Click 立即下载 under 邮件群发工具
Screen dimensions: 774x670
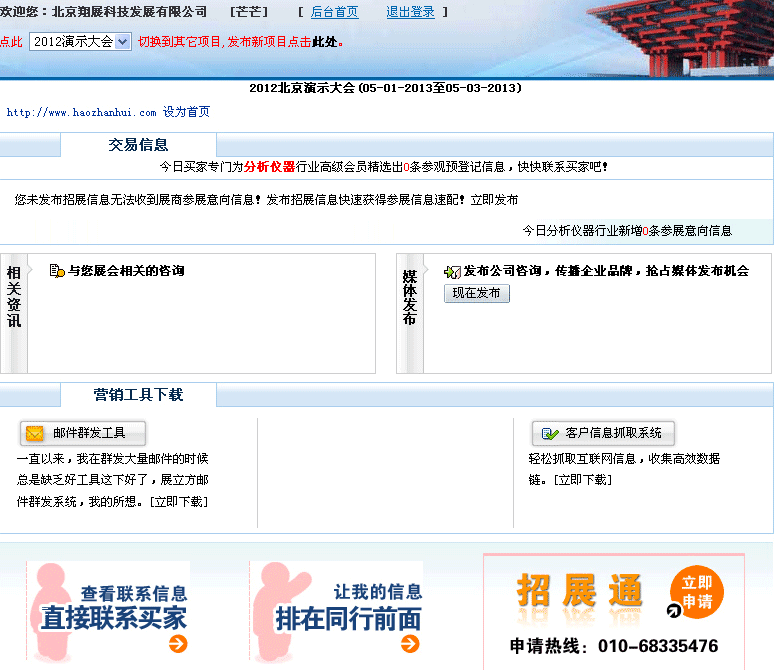coord(179,501)
